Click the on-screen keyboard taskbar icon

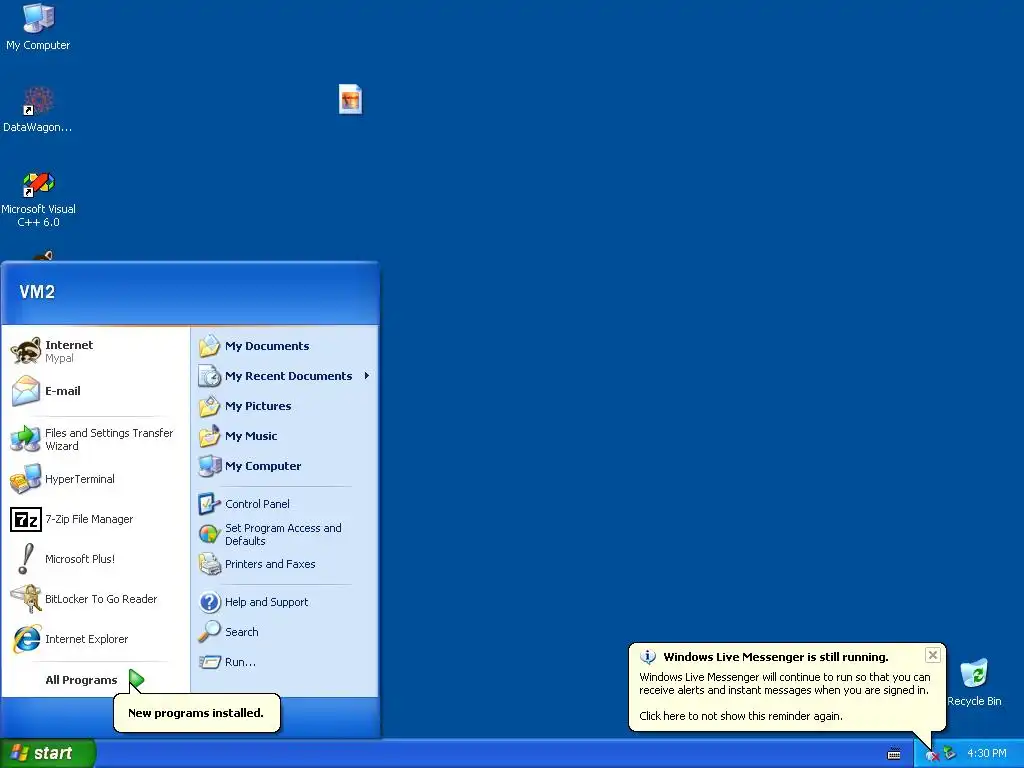894,754
